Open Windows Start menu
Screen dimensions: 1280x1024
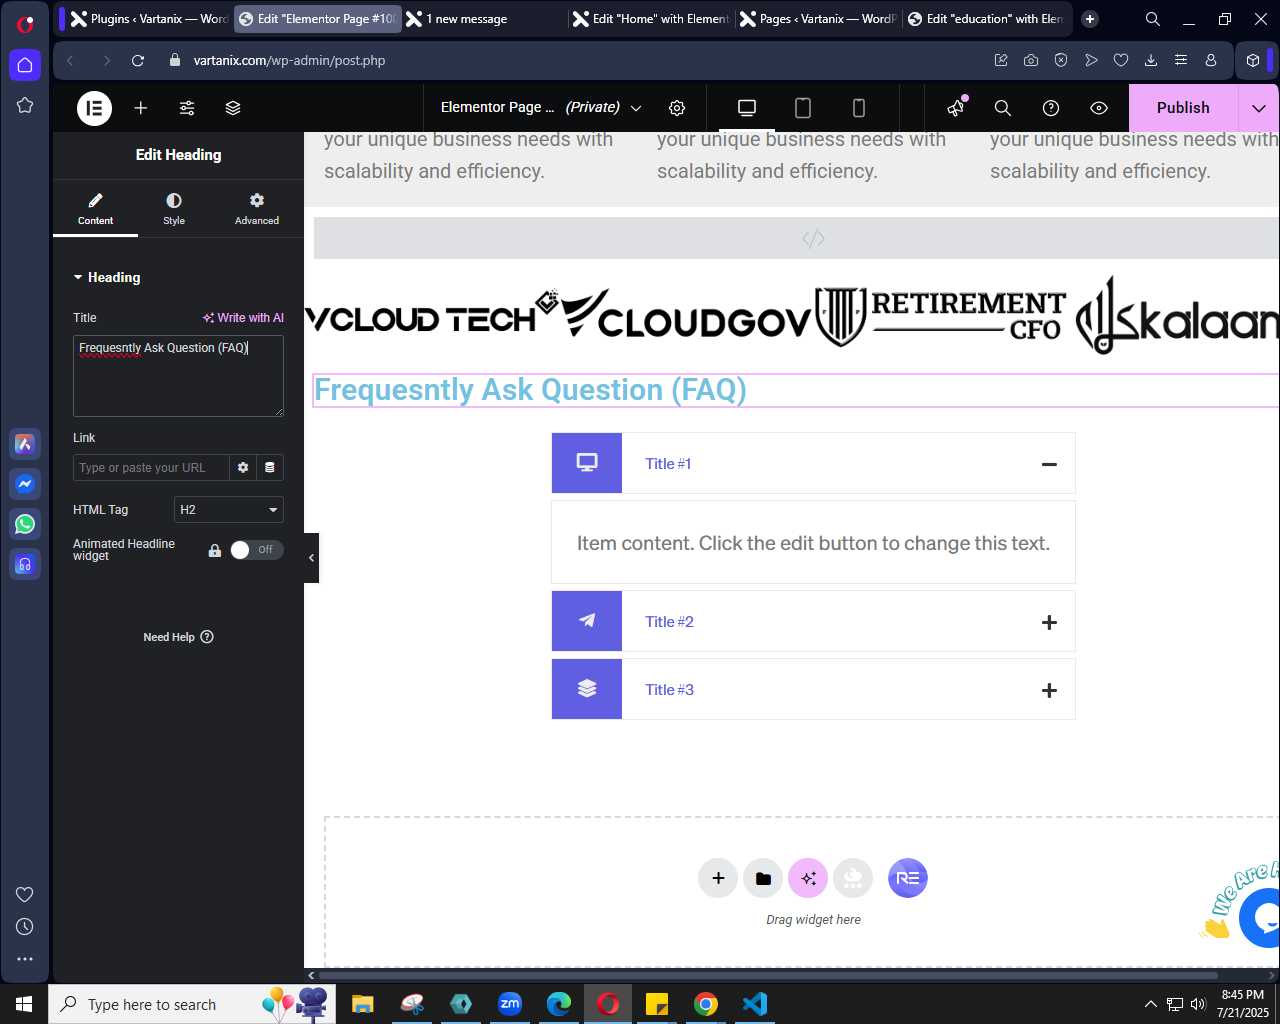pyautogui.click(x=24, y=1004)
